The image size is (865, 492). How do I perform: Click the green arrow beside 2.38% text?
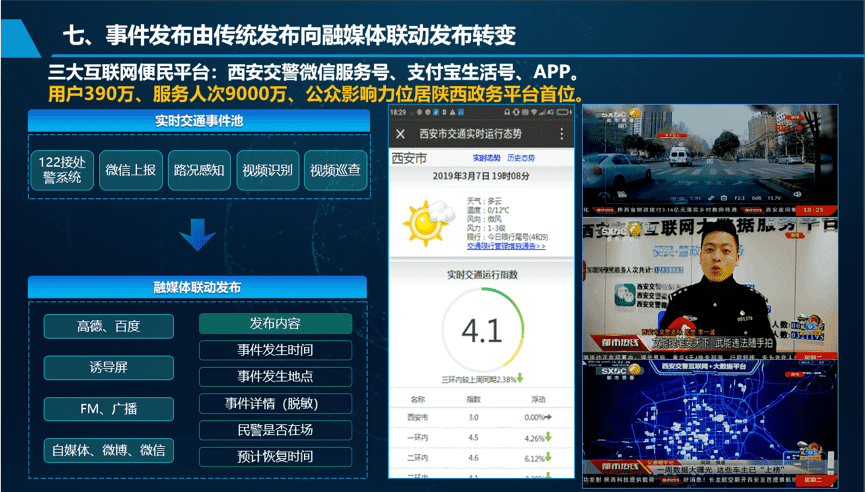521,378
